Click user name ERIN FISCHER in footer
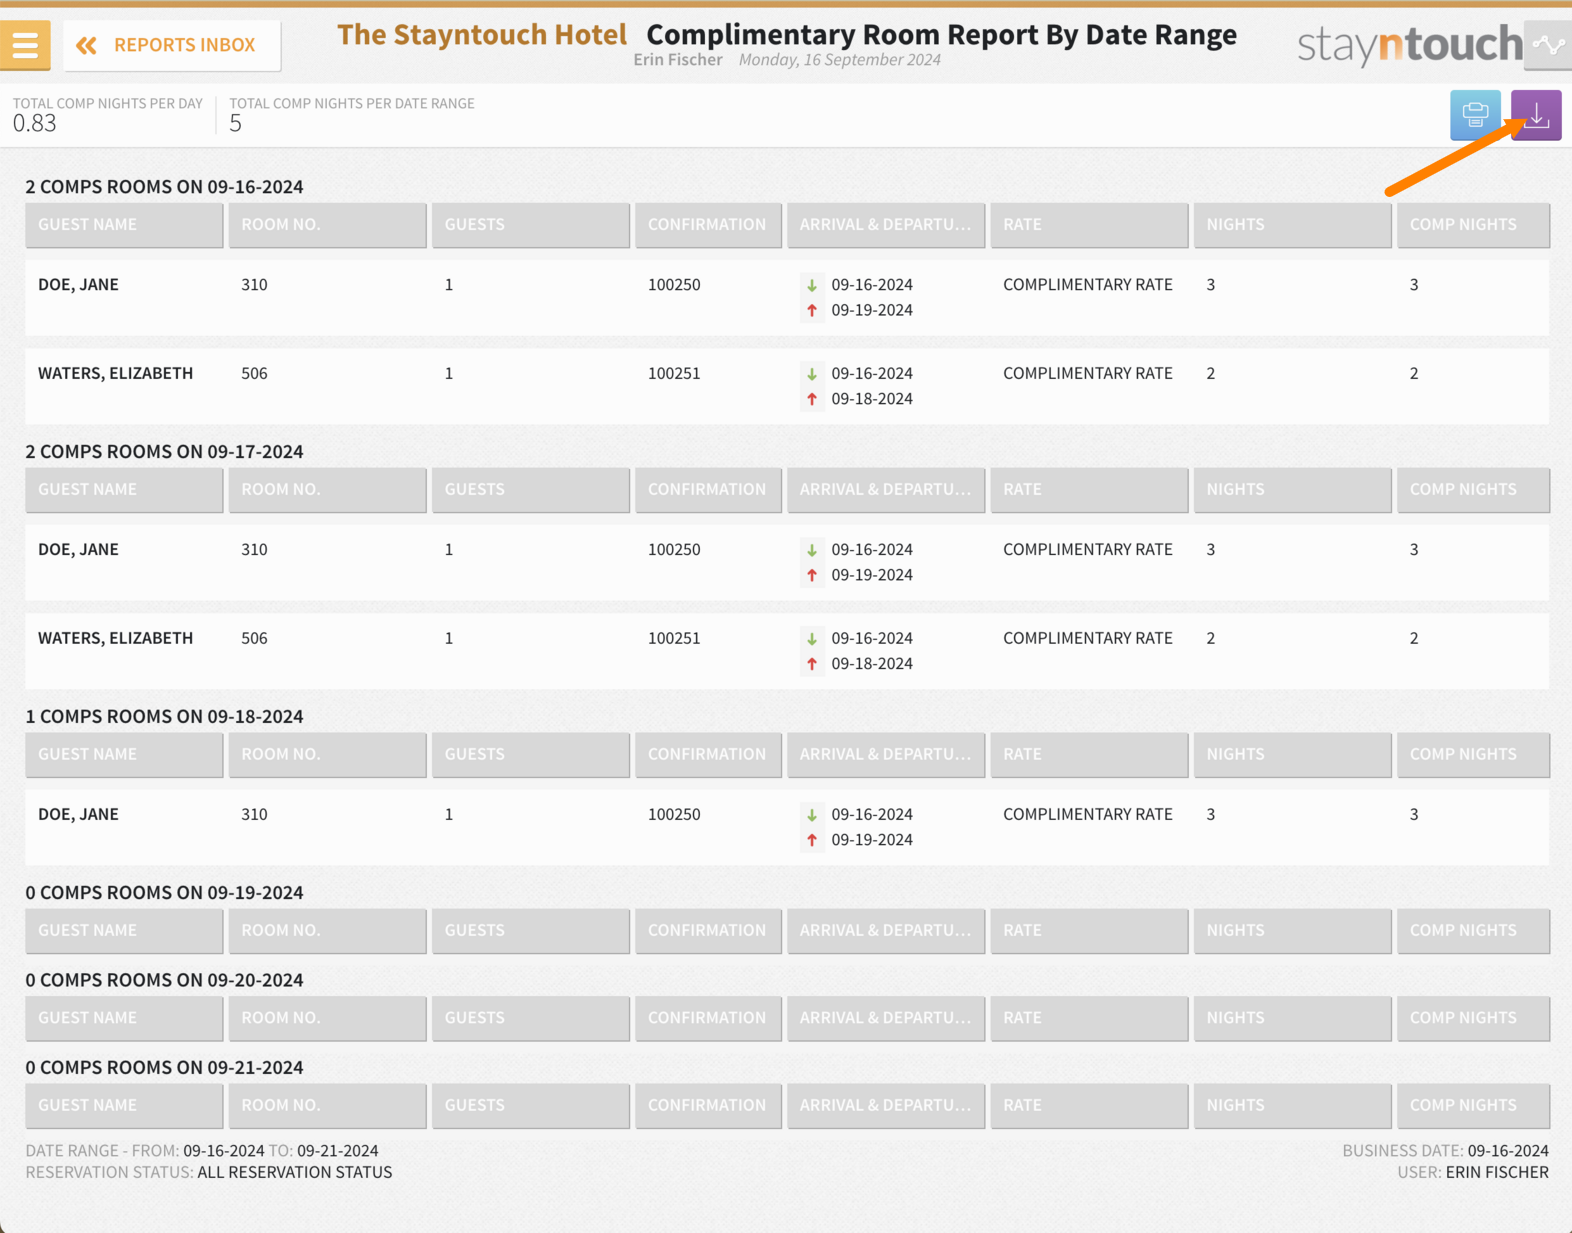Screen dimensions: 1572x1233 pos(1497,1172)
